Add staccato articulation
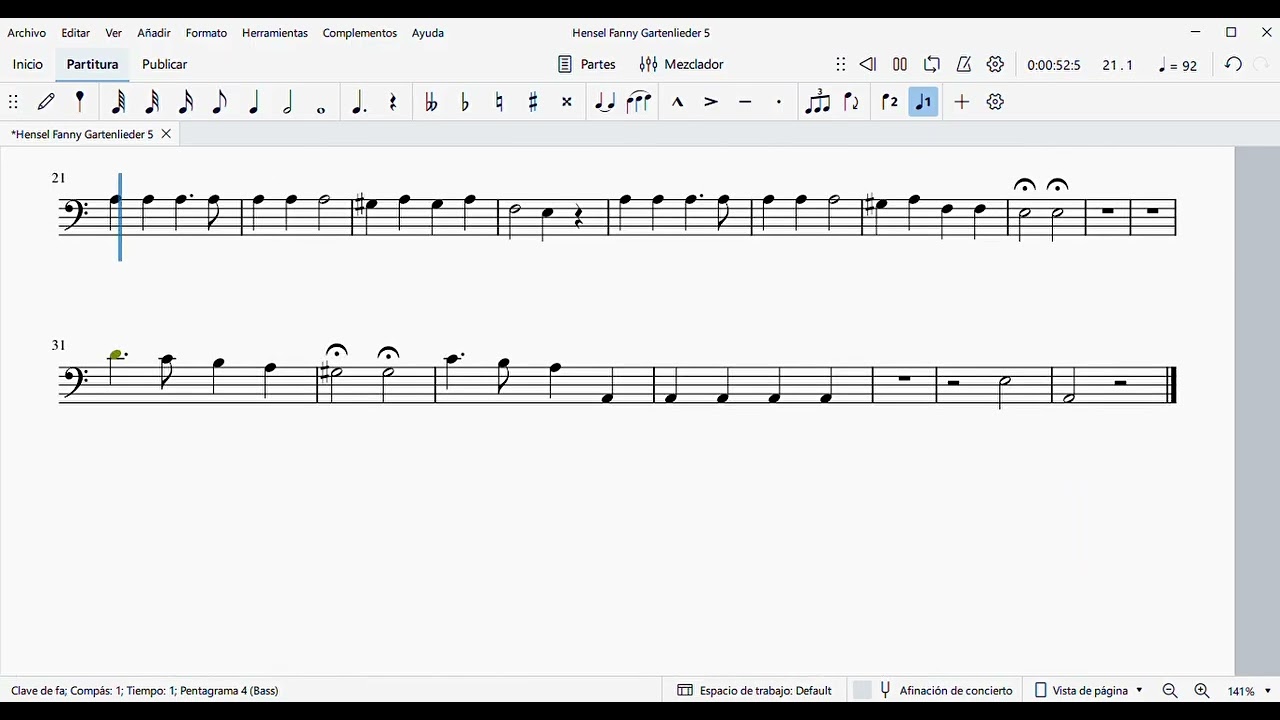This screenshot has width=1280, height=720. 779,102
